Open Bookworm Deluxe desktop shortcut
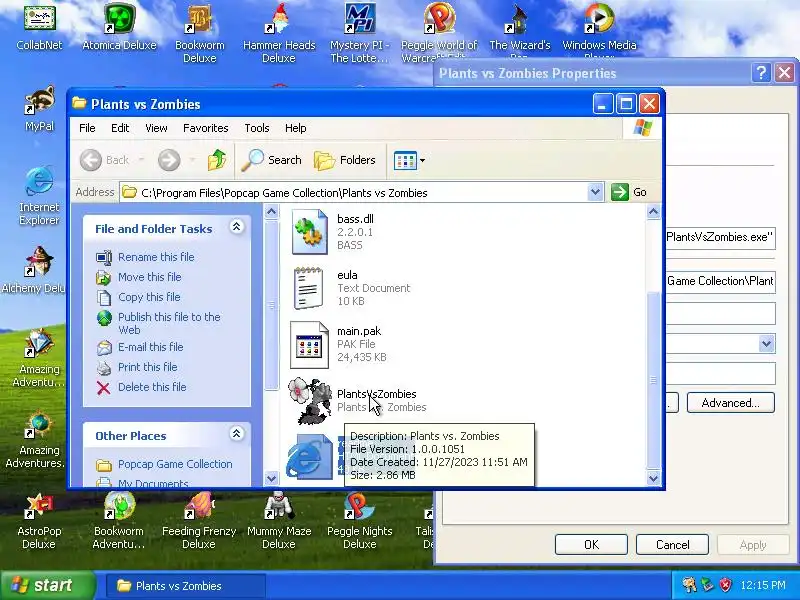This screenshot has width=800, height=600. coord(199,32)
